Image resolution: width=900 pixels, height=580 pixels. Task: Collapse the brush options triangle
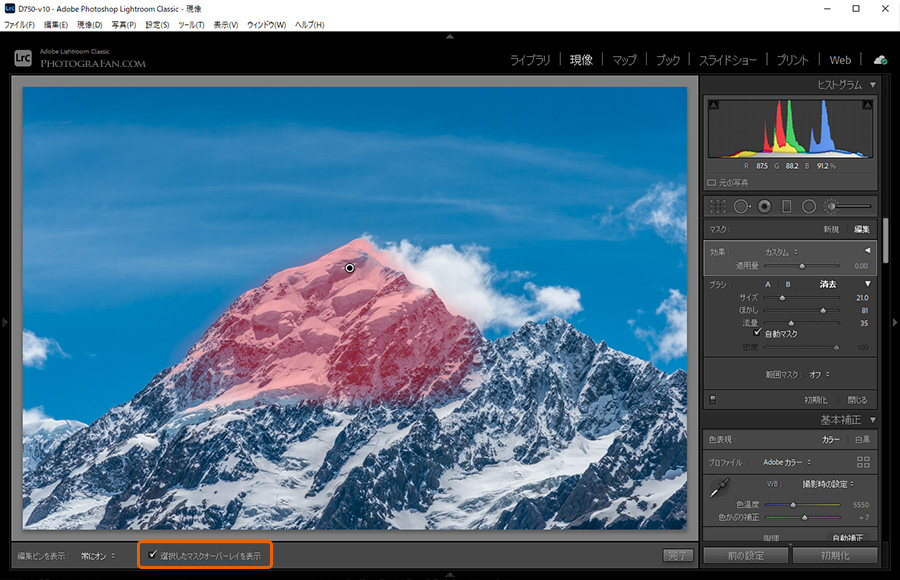(868, 284)
